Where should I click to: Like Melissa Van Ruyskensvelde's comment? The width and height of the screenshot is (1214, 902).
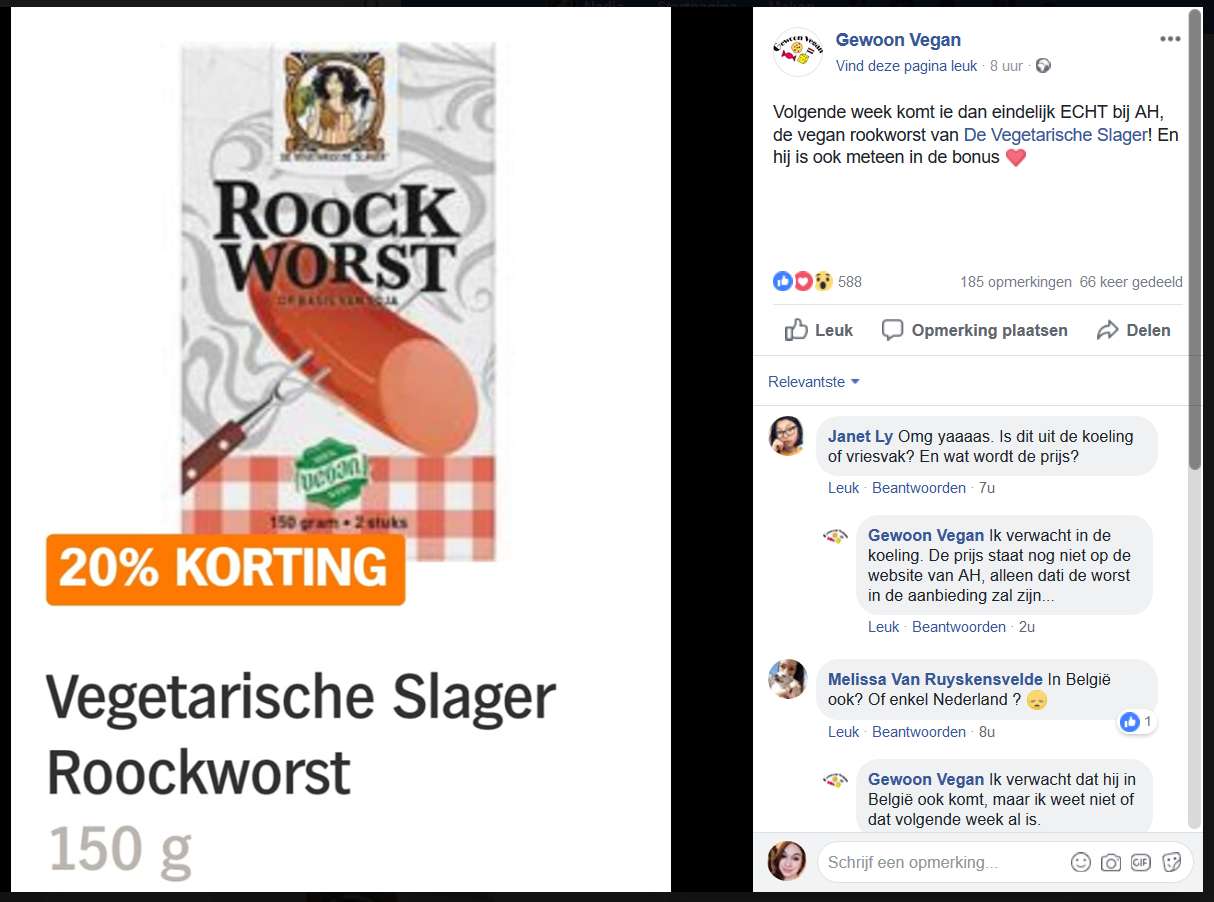[x=844, y=732]
